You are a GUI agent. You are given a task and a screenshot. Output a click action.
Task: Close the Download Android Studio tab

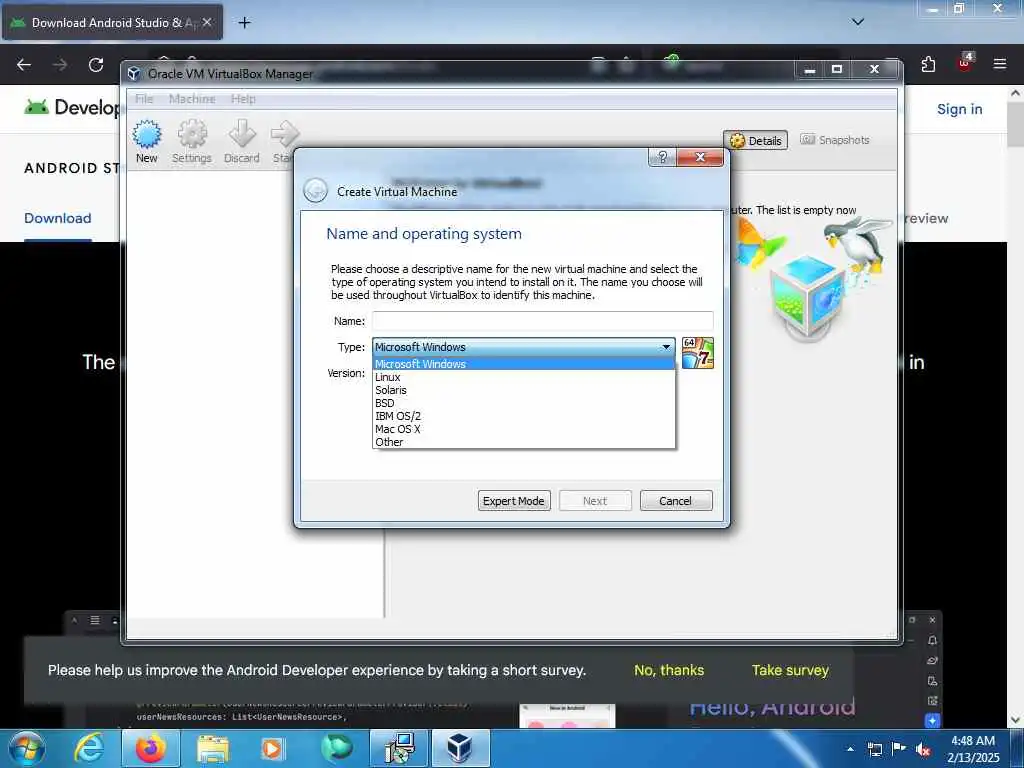click(207, 22)
